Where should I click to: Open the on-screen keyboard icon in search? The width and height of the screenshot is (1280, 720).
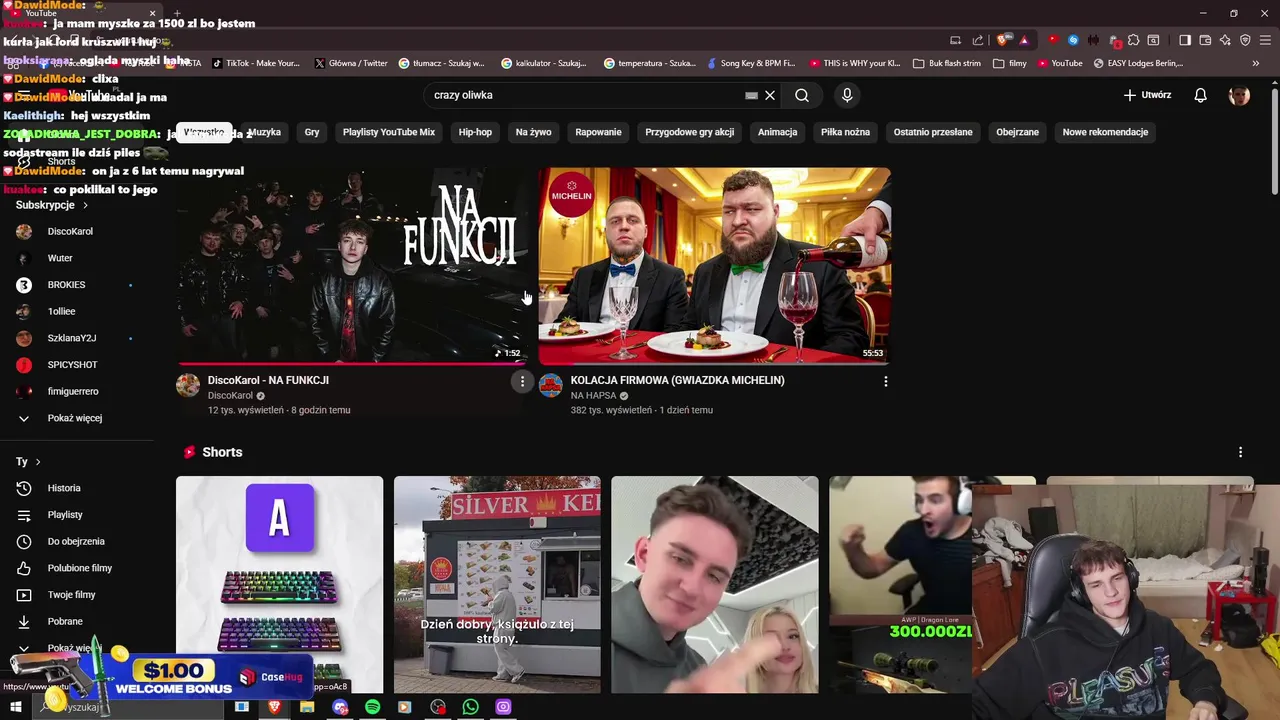751,95
